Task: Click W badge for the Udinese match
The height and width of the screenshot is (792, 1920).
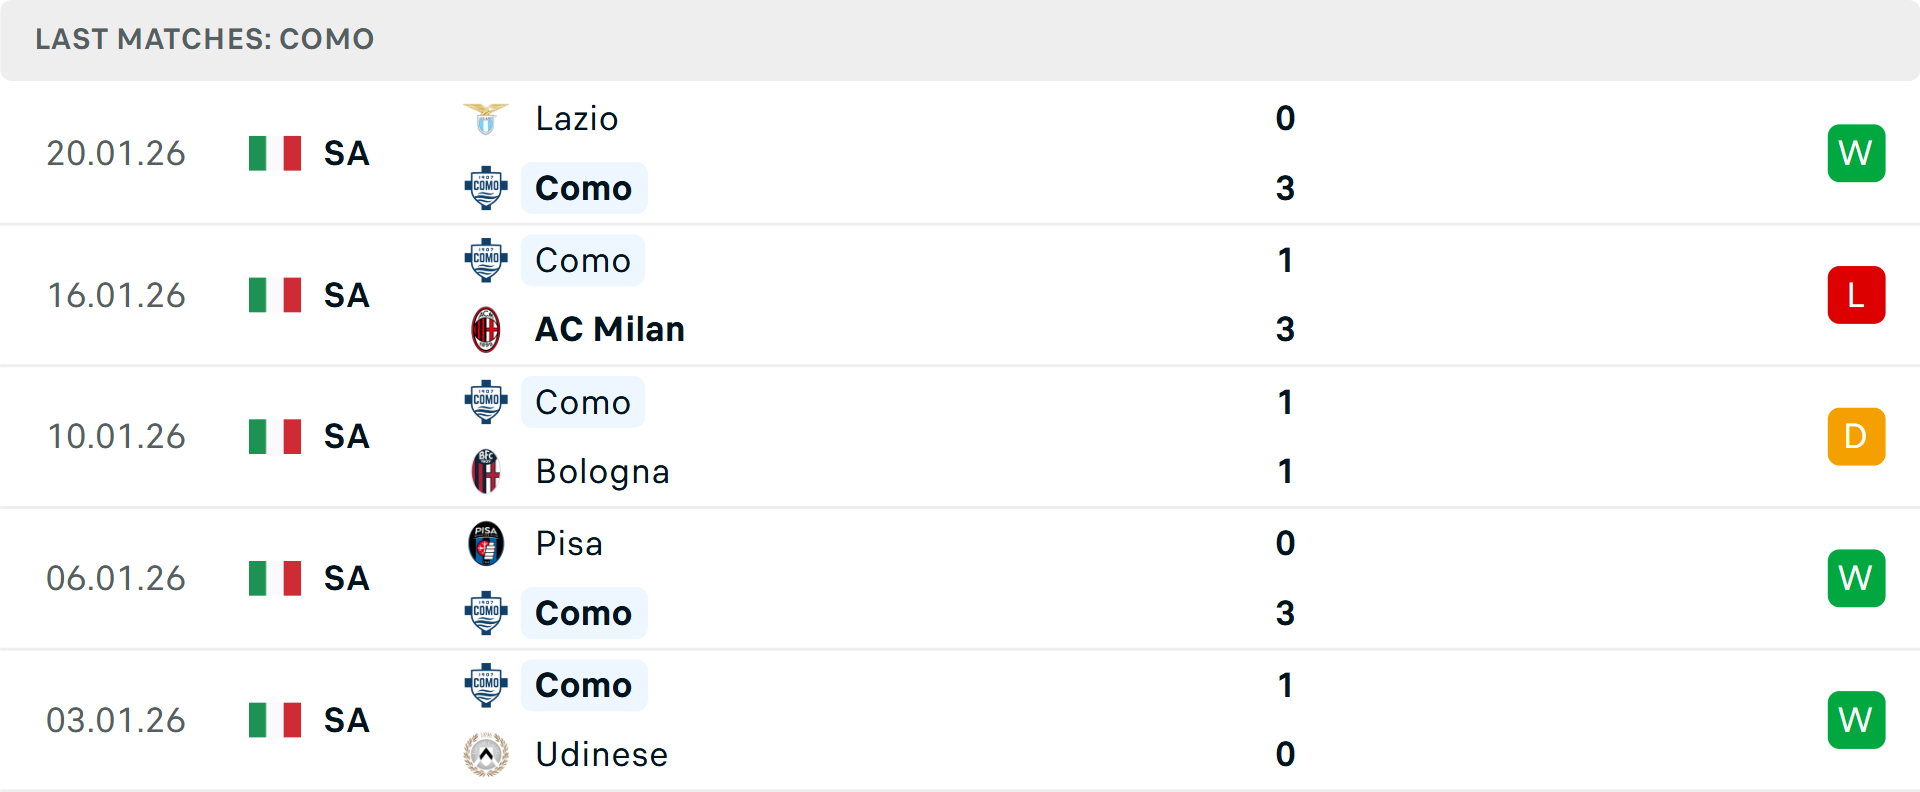Action: pyautogui.click(x=1856, y=720)
